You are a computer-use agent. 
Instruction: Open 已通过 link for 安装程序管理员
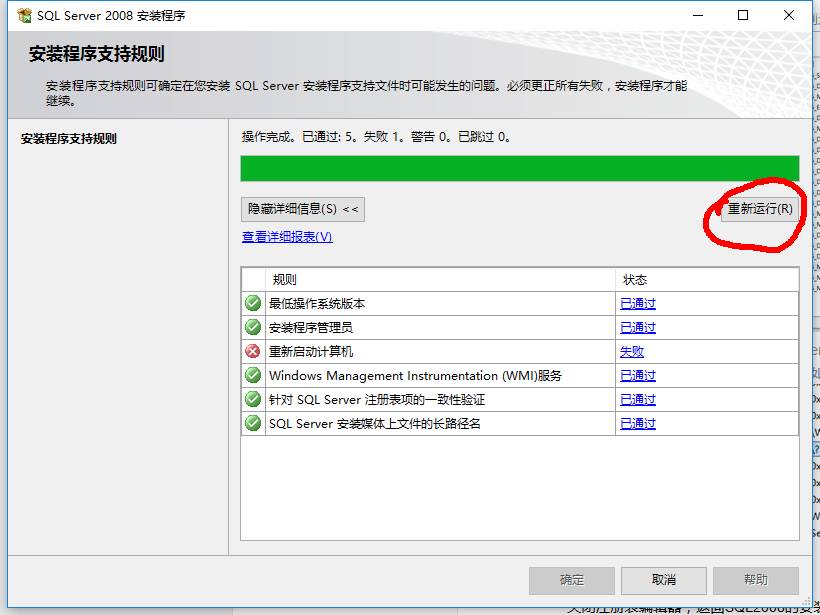click(638, 328)
